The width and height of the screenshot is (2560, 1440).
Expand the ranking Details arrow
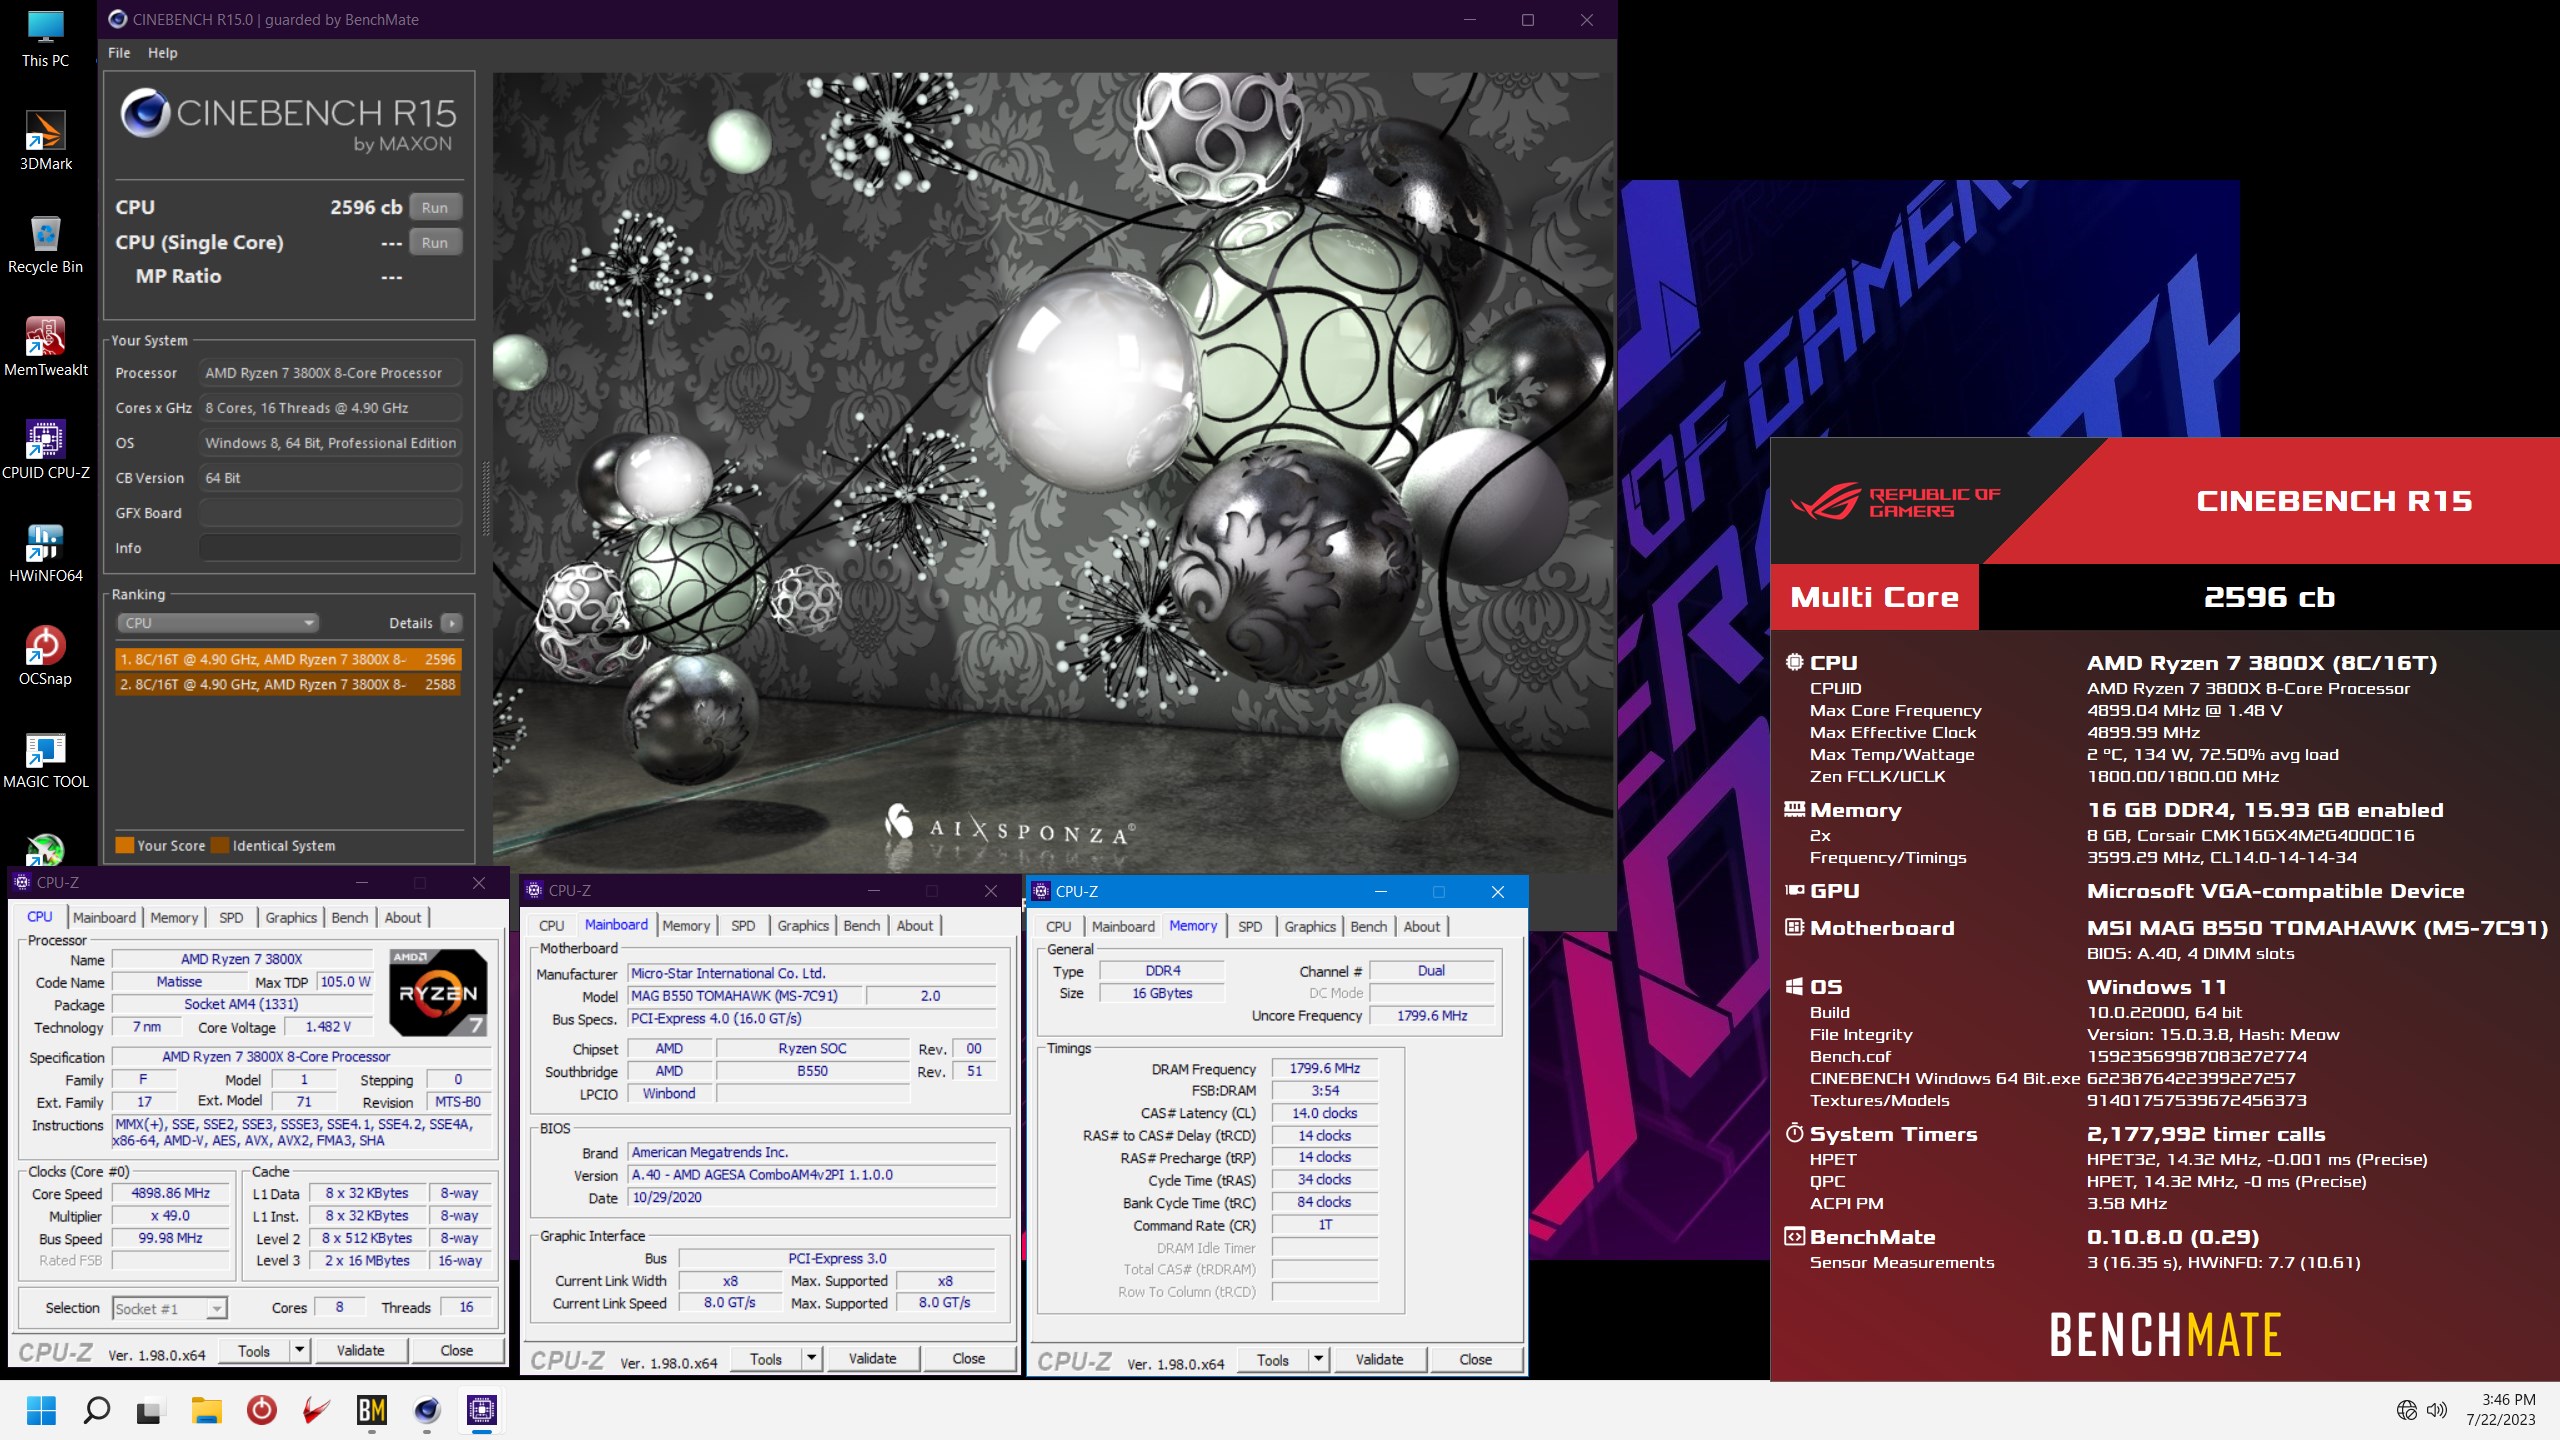coord(451,623)
